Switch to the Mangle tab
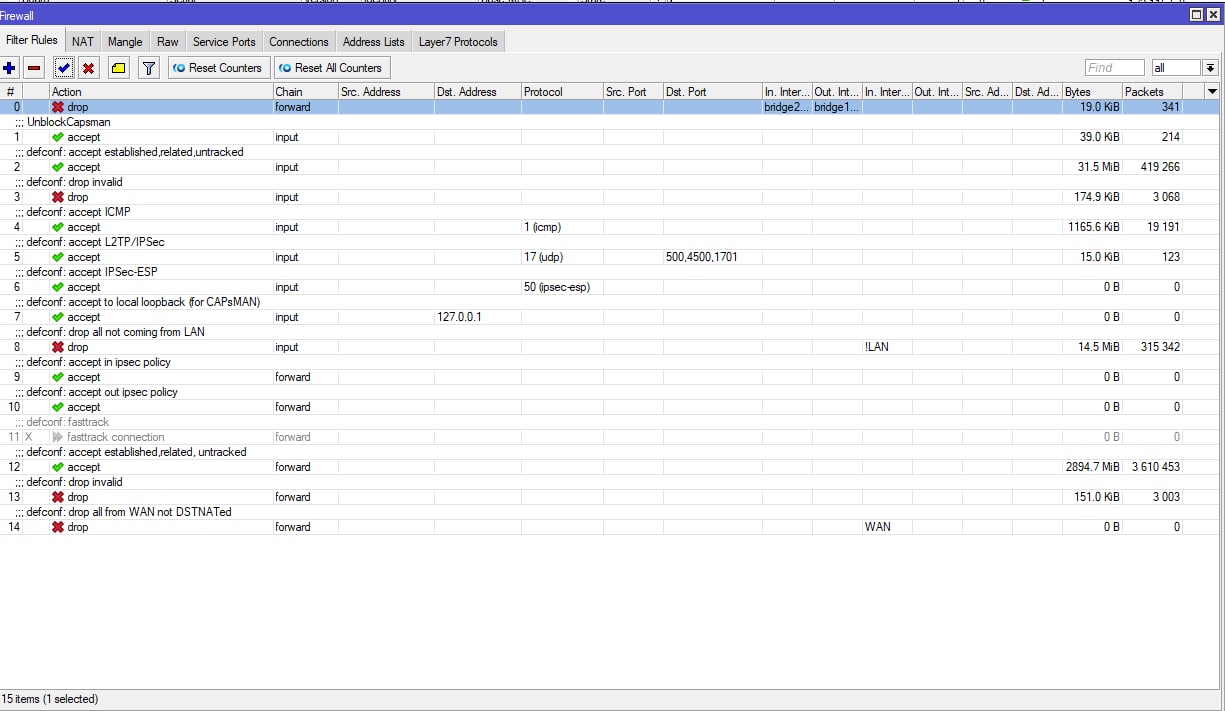The width and height of the screenshot is (1225, 711). click(125, 41)
